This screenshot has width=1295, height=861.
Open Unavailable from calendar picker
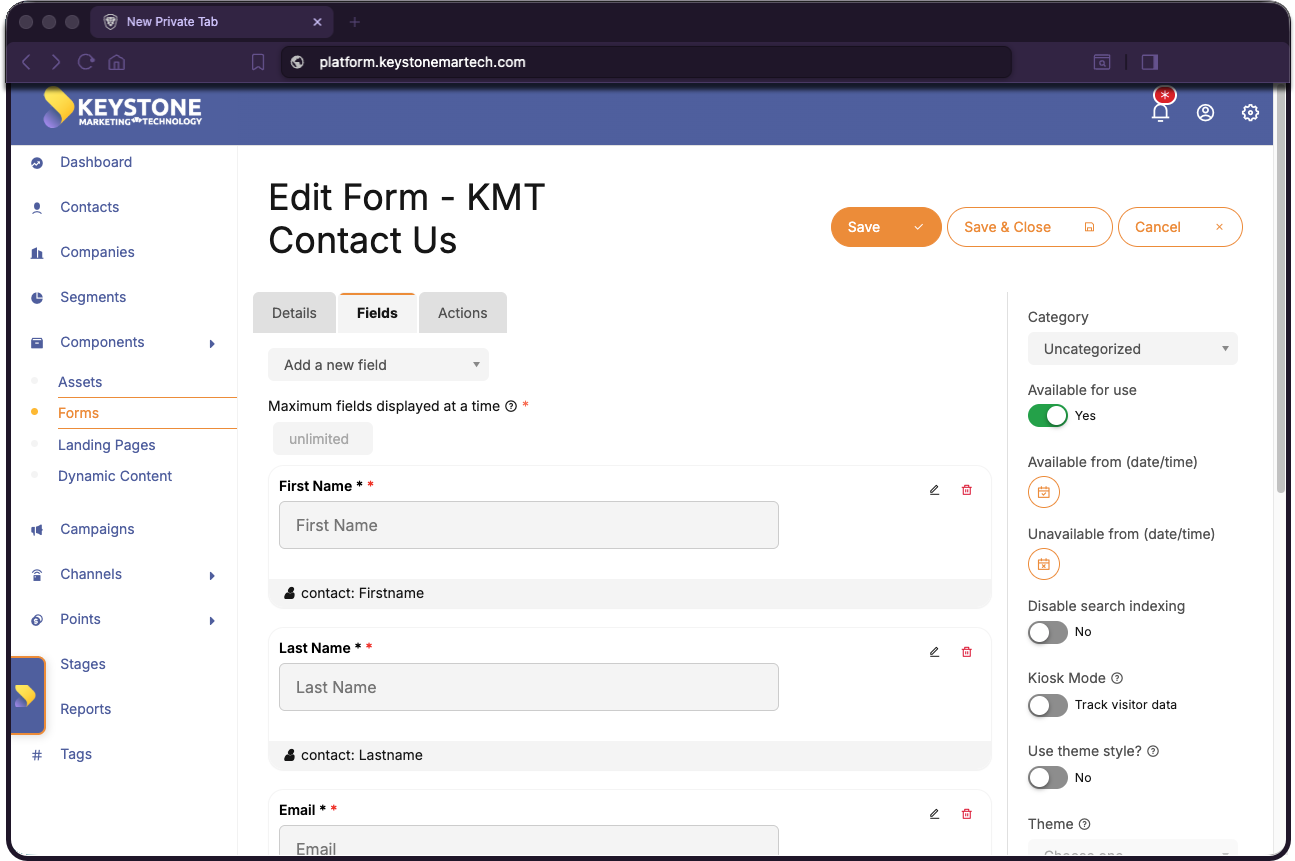point(1043,564)
